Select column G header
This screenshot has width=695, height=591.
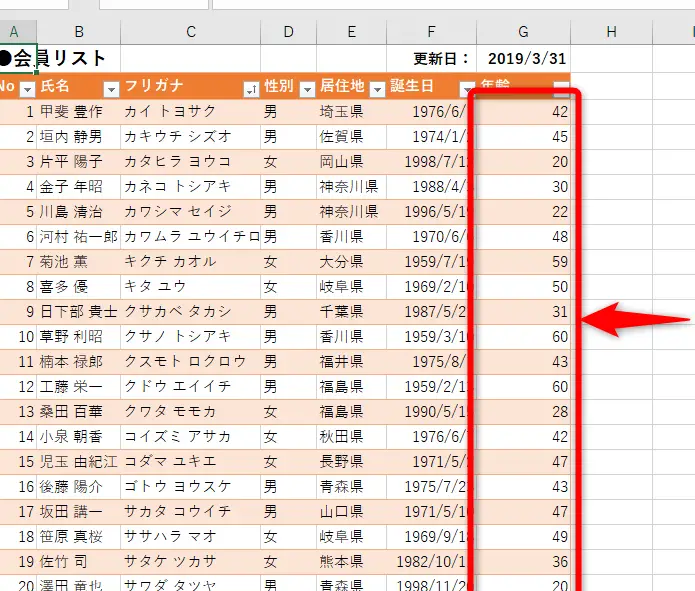pos(523,32)
